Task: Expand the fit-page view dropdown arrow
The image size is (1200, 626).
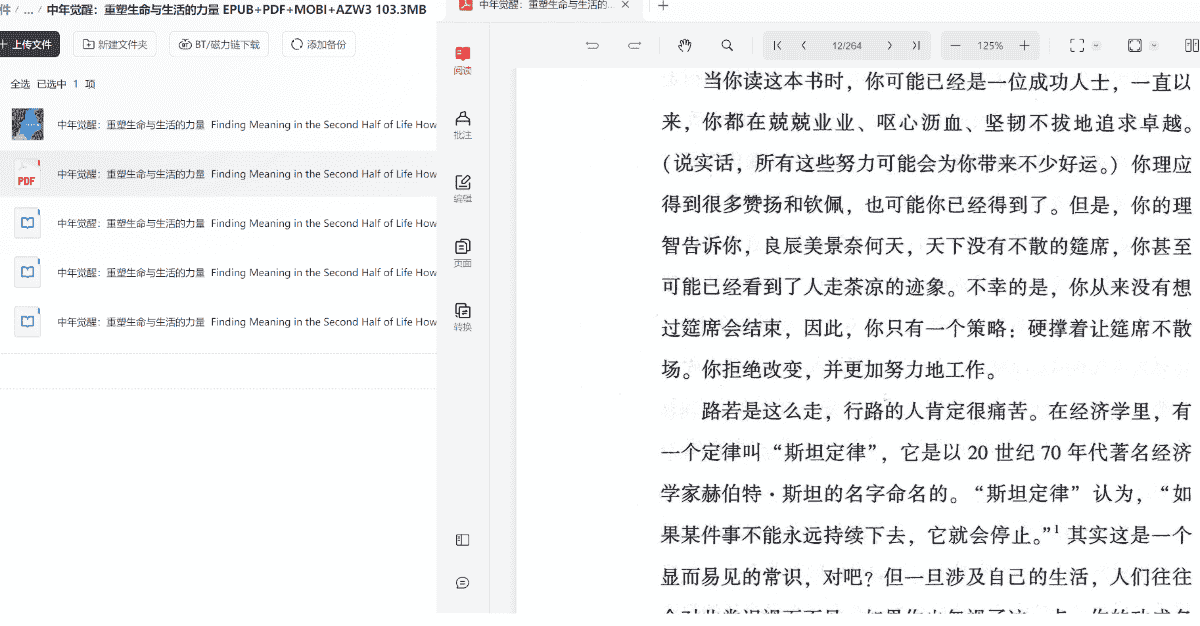Action: (1154, 46)
